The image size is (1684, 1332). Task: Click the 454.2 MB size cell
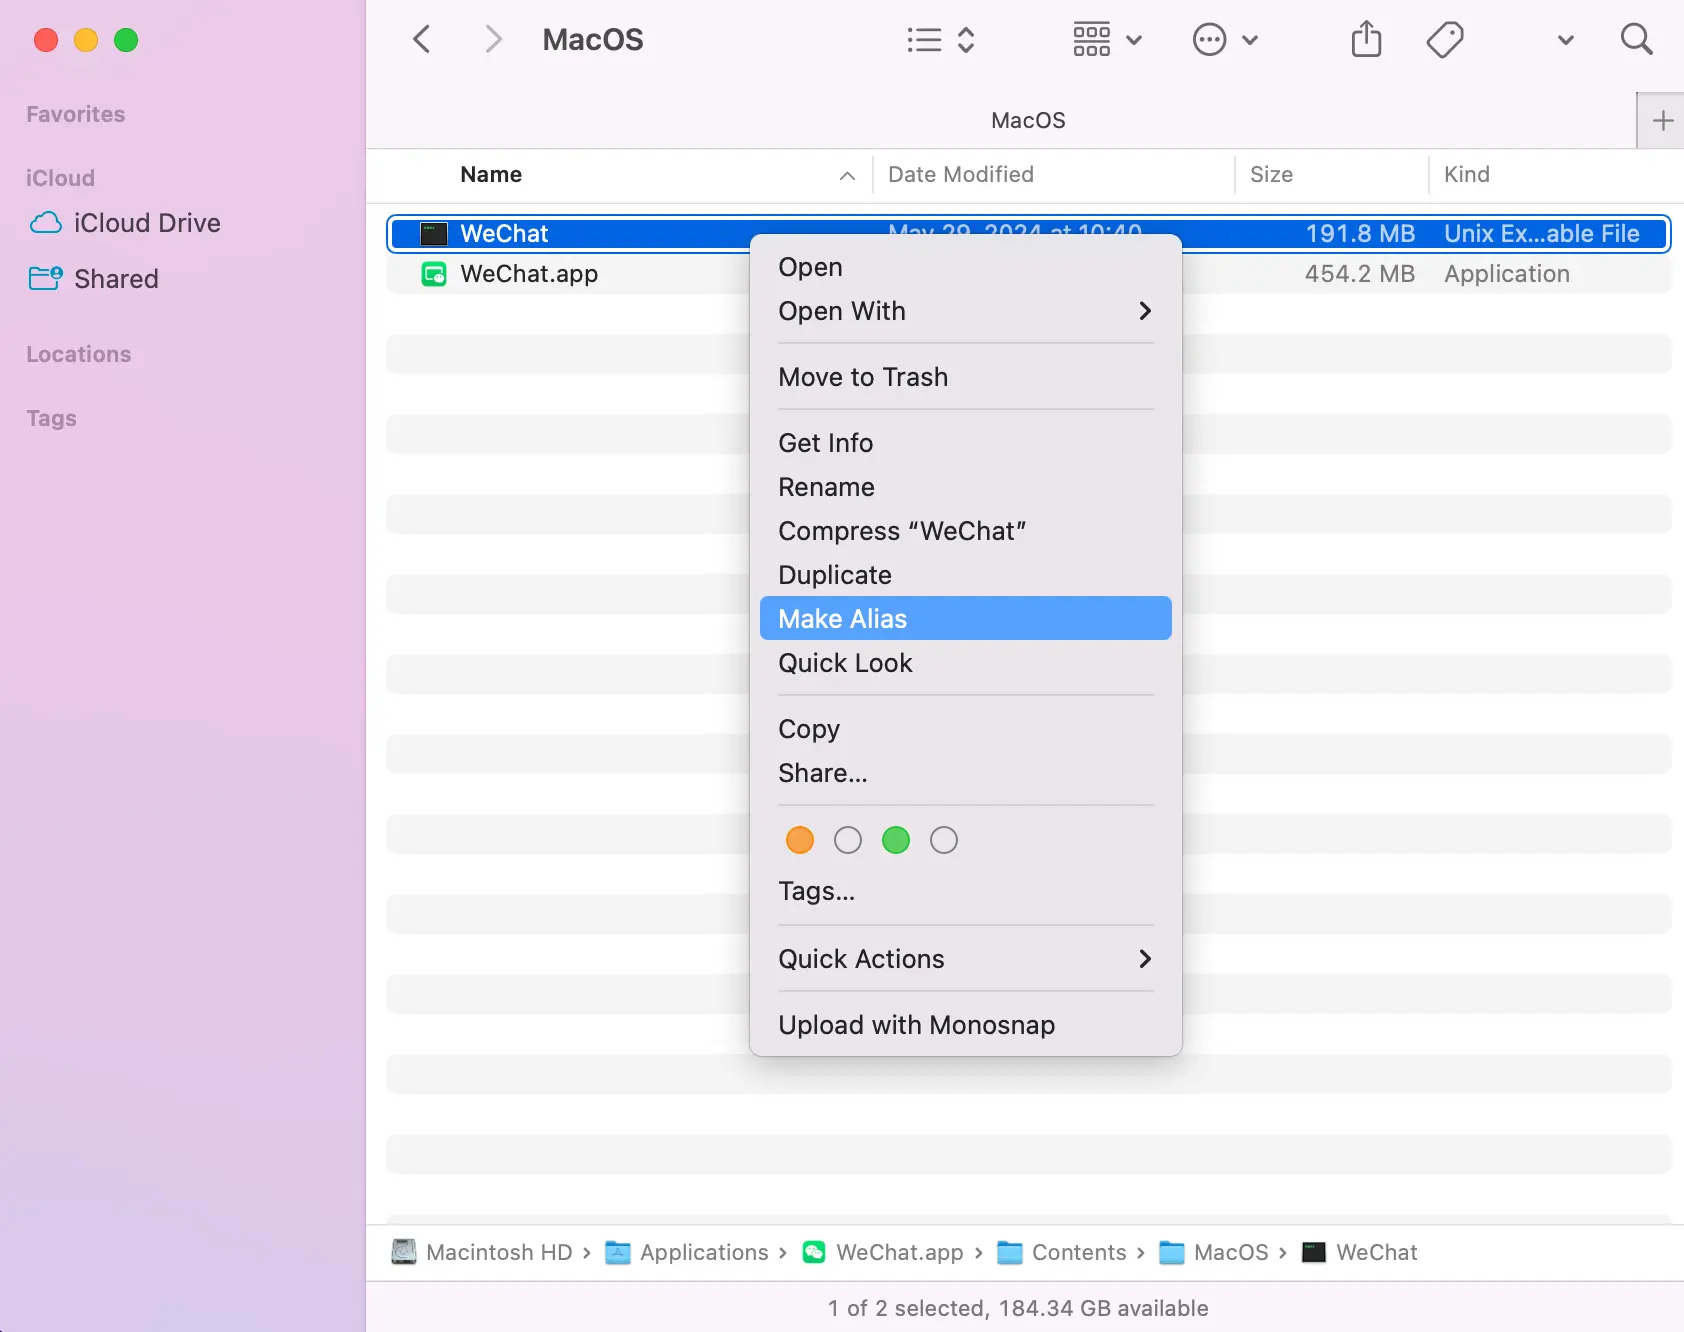tap(1360, 274)
